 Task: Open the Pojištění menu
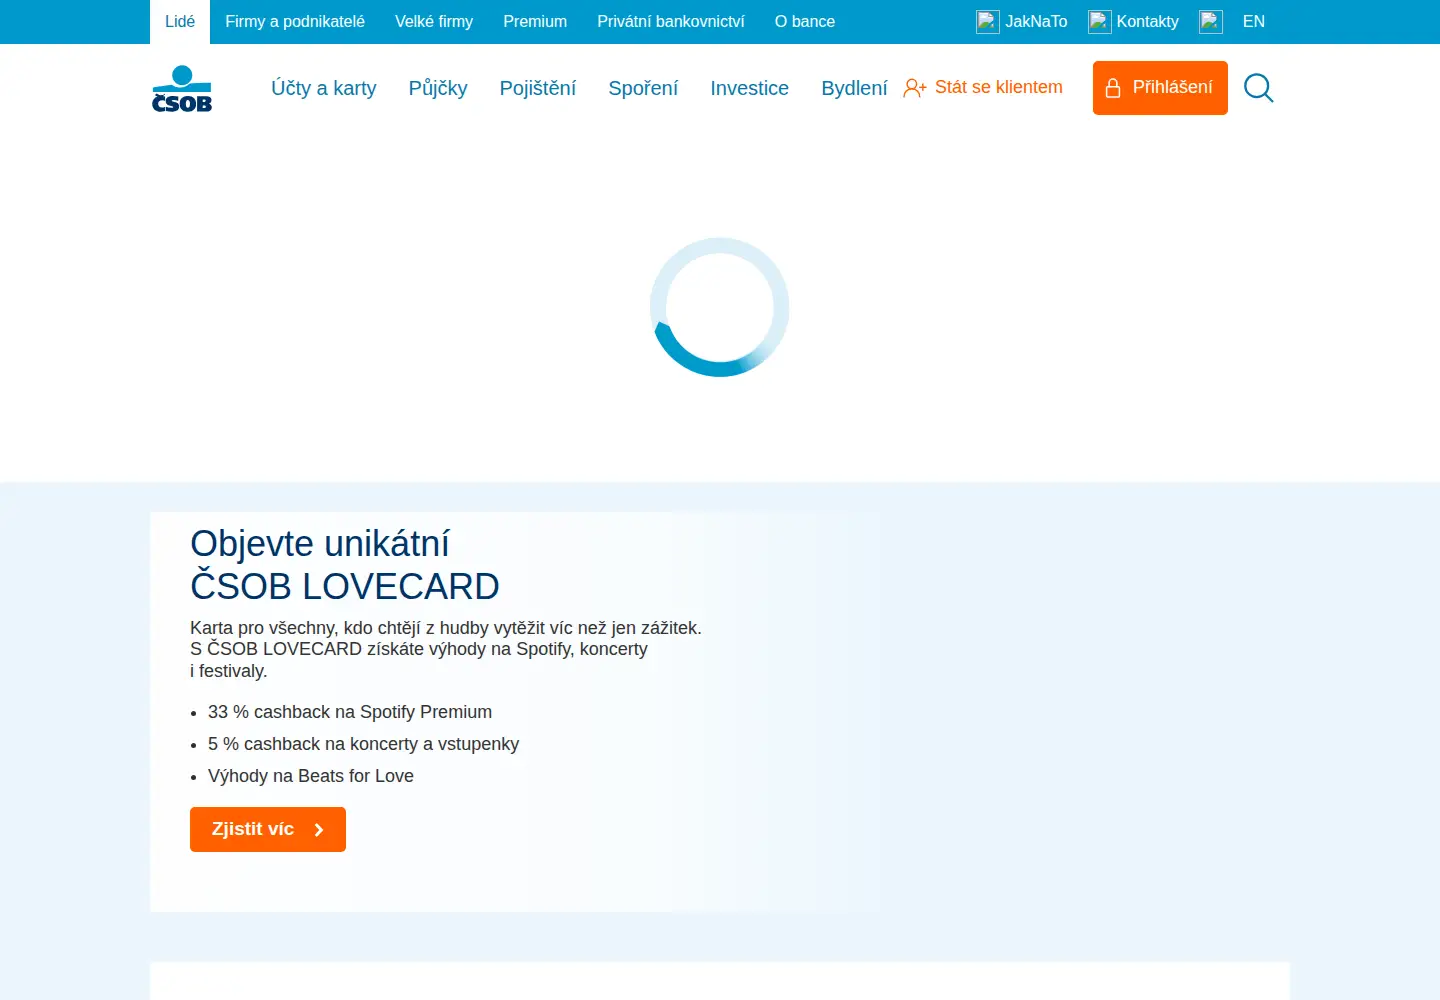click(538, 88)
